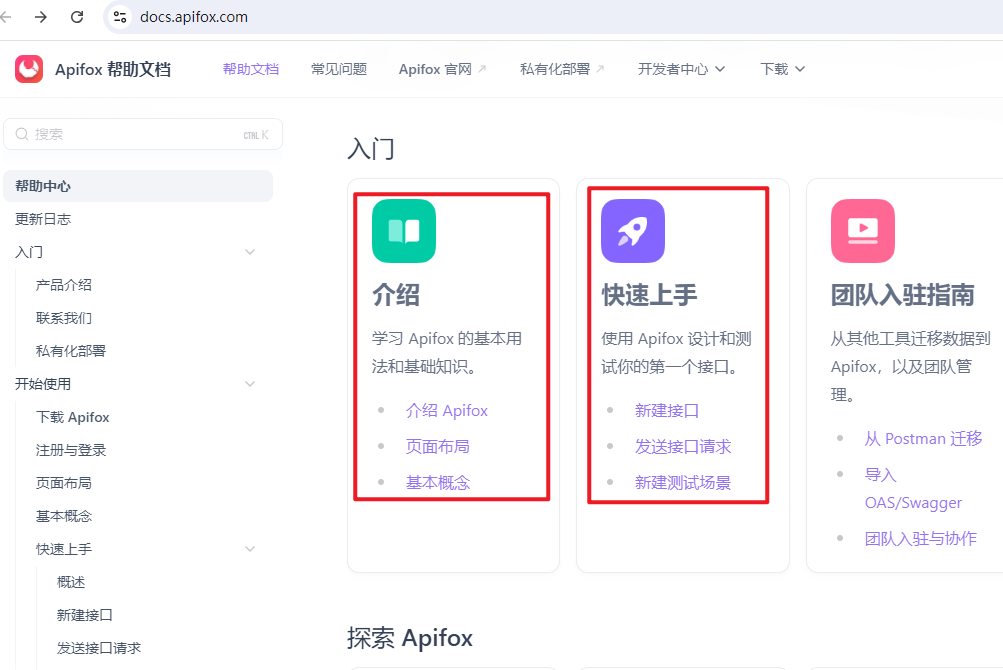Open 注册与登录 in the sidebar
The image size is (1003, 670).
(x=71, y=451)
